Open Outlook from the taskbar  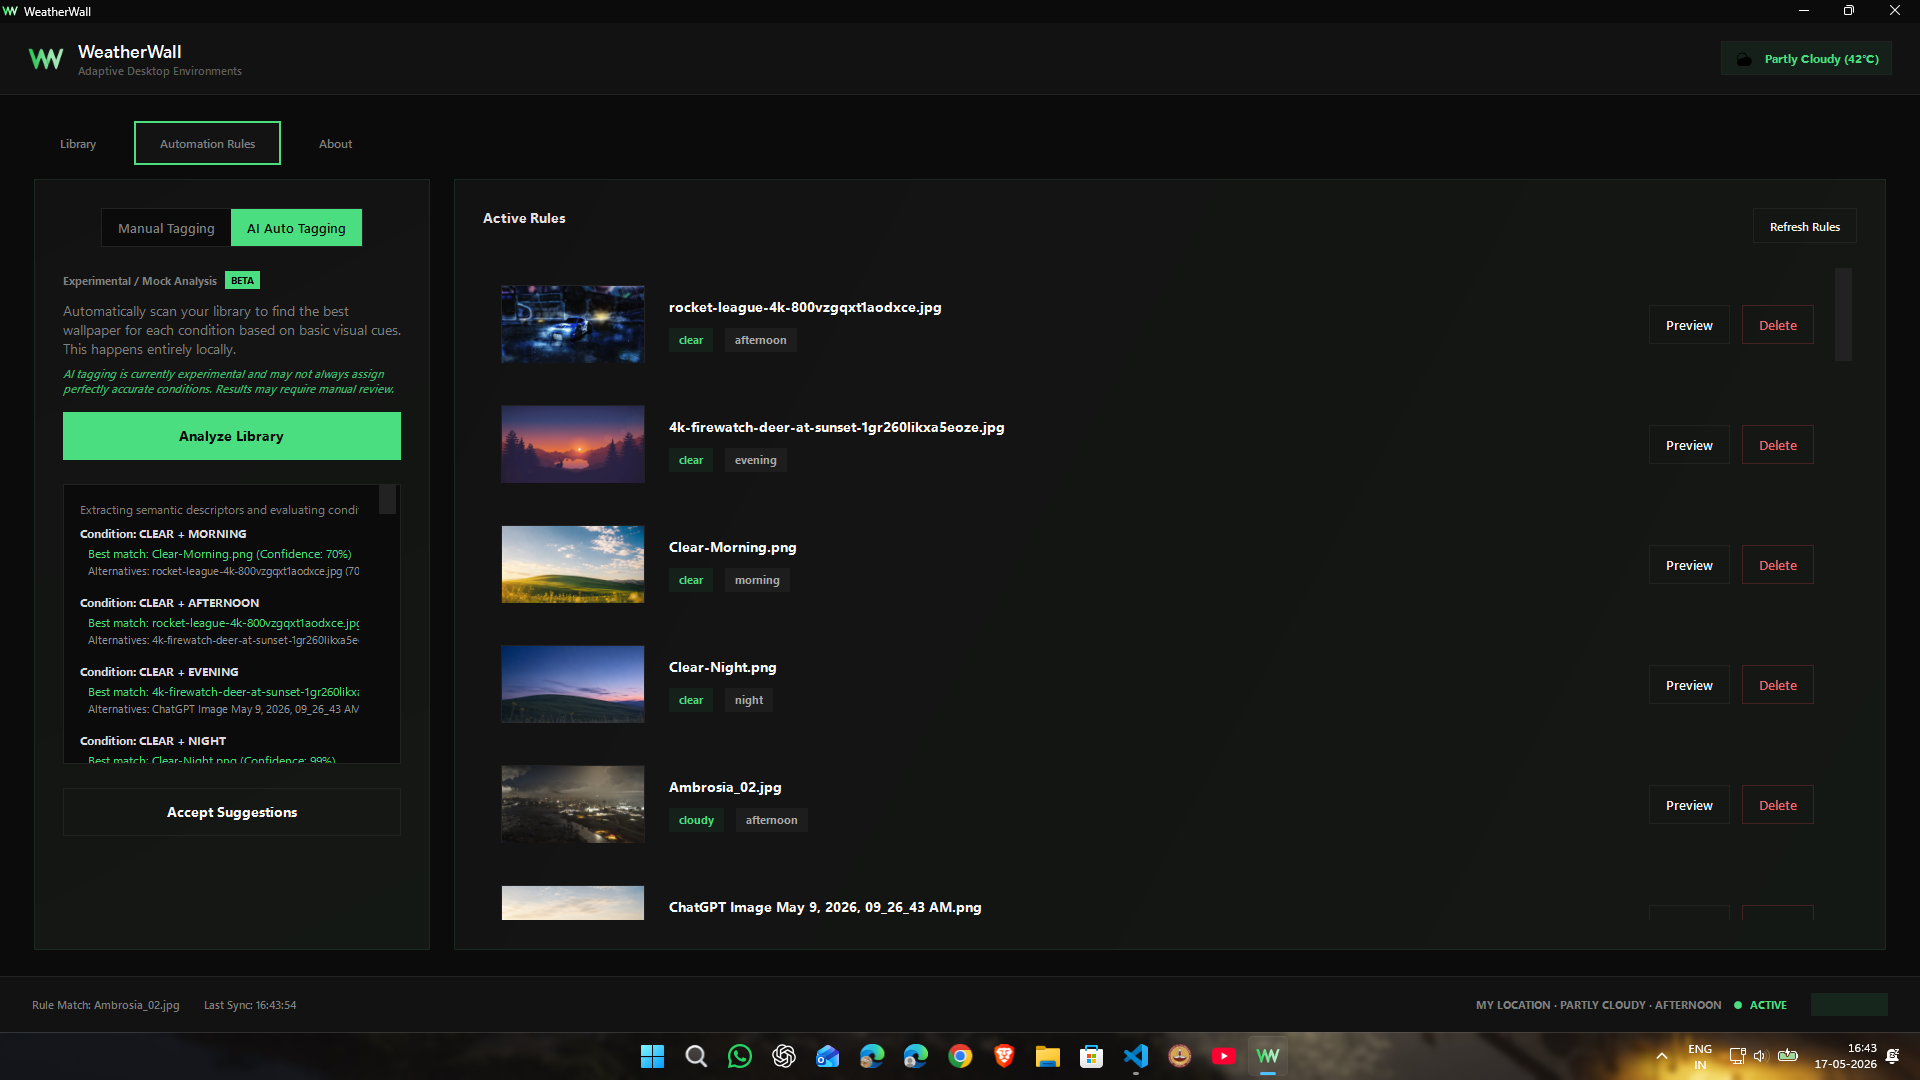828,1056
